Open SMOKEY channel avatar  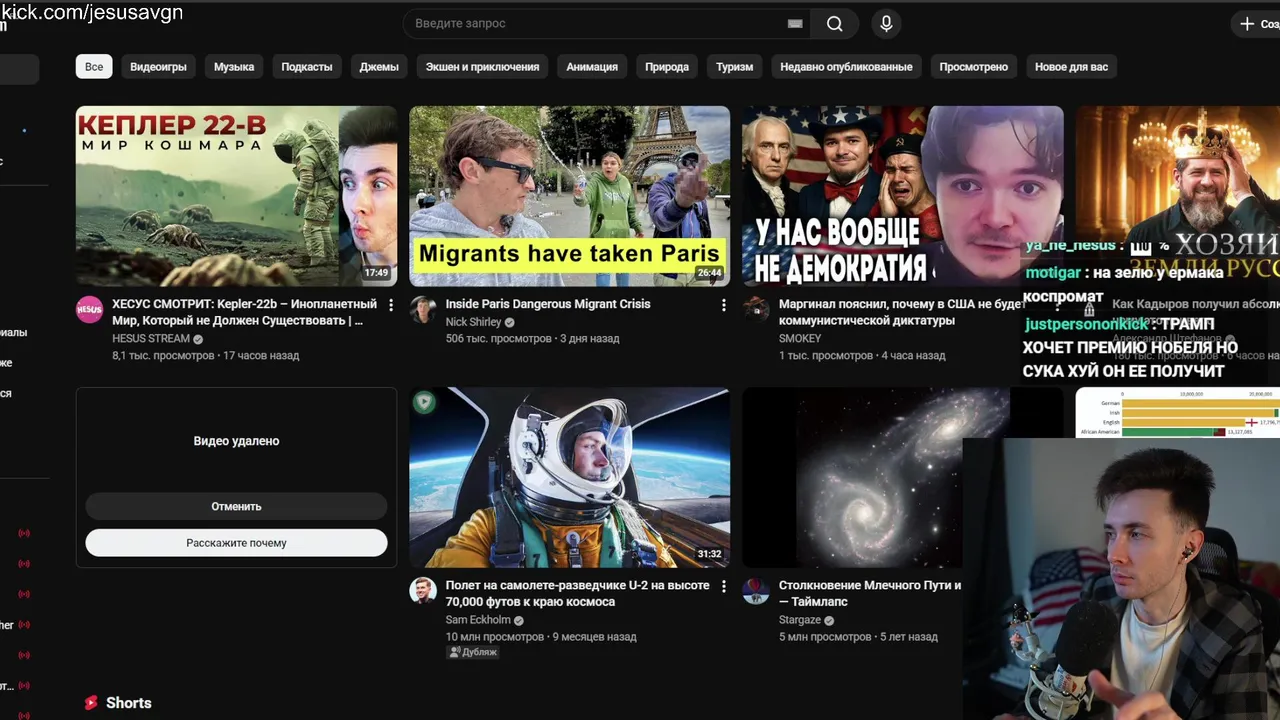(x=756, y=309)
